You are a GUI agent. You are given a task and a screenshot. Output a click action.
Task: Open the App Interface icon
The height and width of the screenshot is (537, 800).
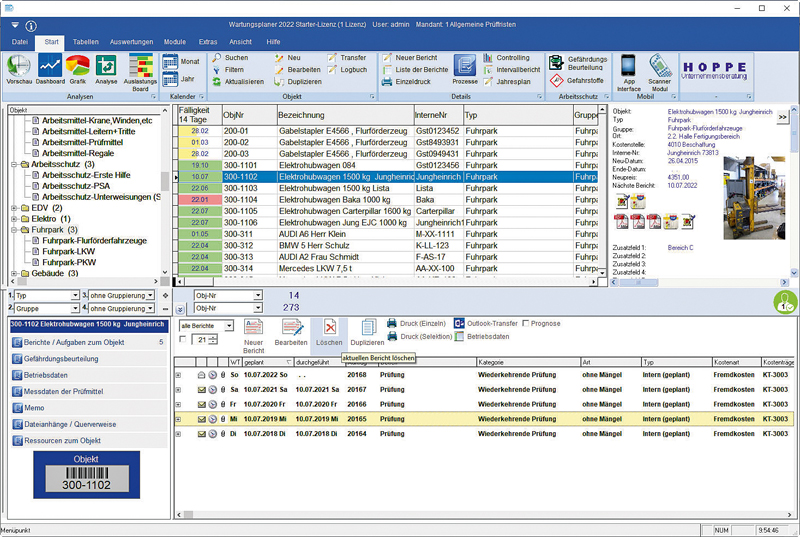click(x=628, y=72)
